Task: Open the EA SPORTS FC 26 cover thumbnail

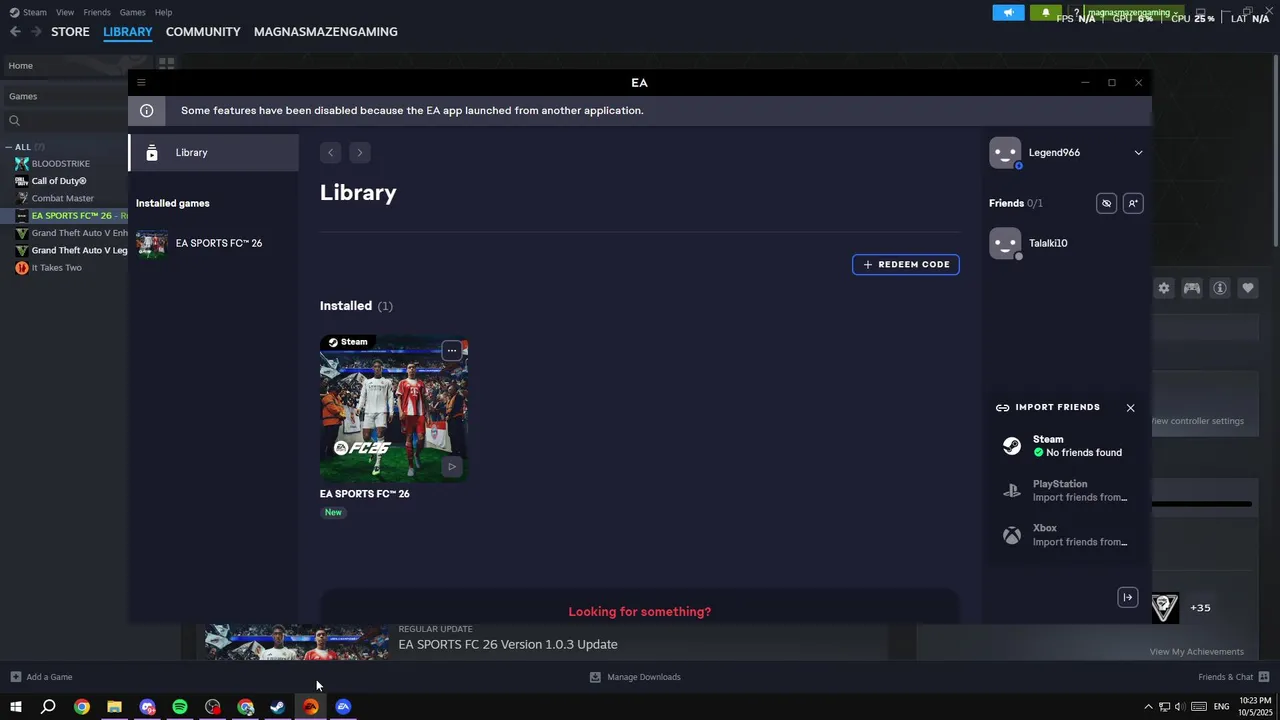Action: coord(394,409)
